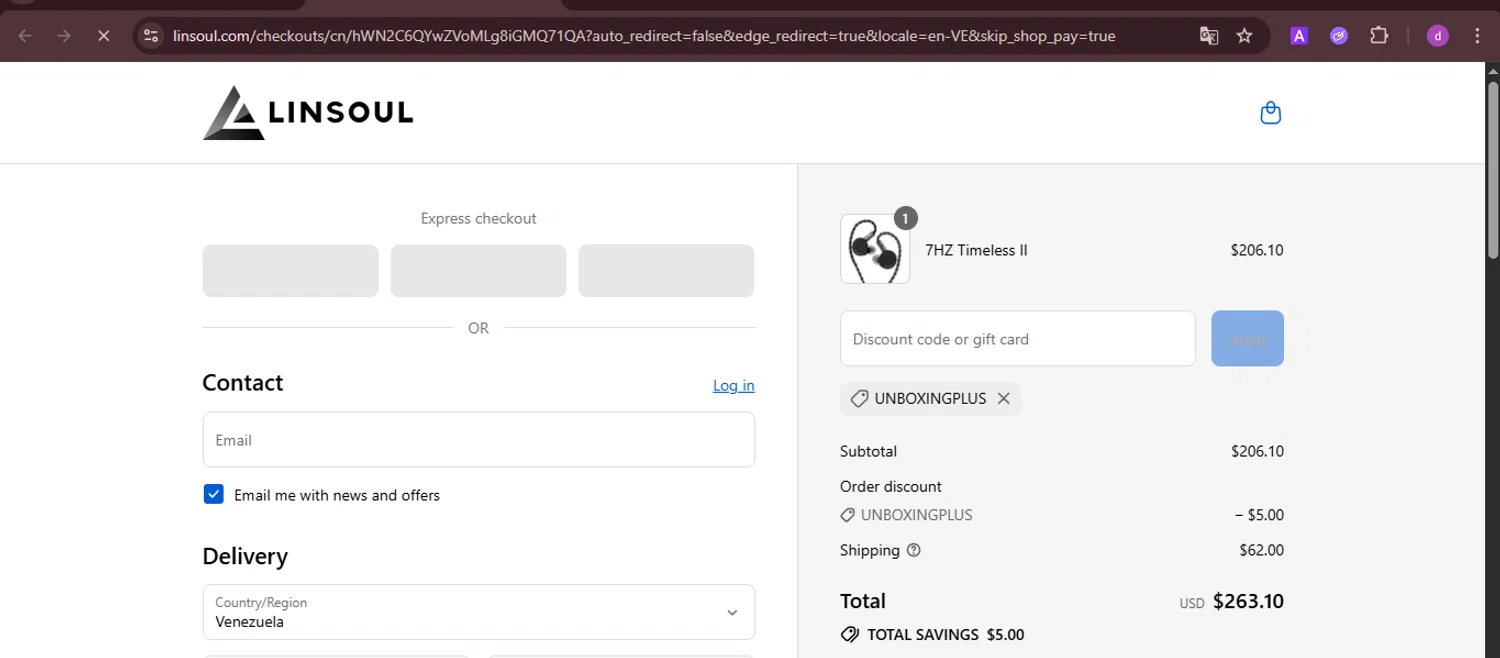Click the UNBOXINGPLUS order discount label
The height and width of the screenshot is (658, 1500).
[916, 515]
